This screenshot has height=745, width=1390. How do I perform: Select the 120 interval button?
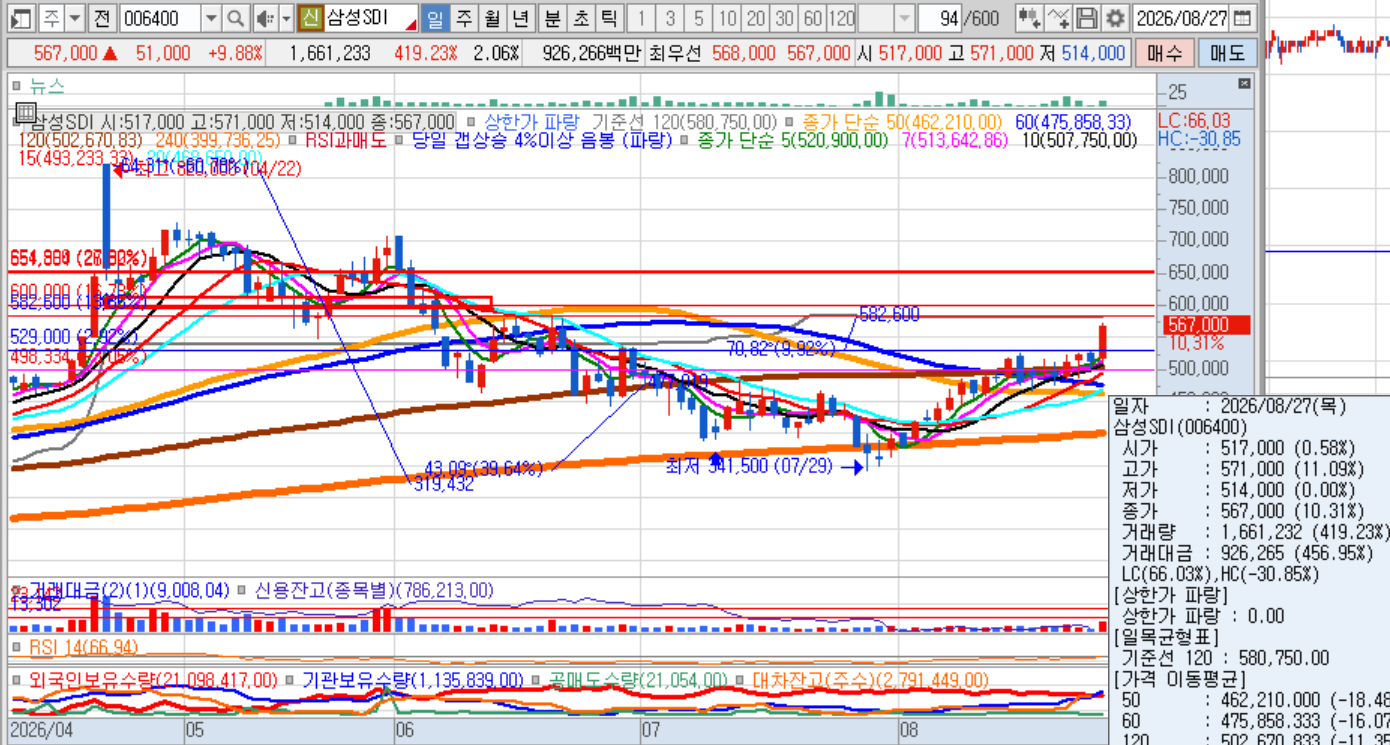(842, 18)
